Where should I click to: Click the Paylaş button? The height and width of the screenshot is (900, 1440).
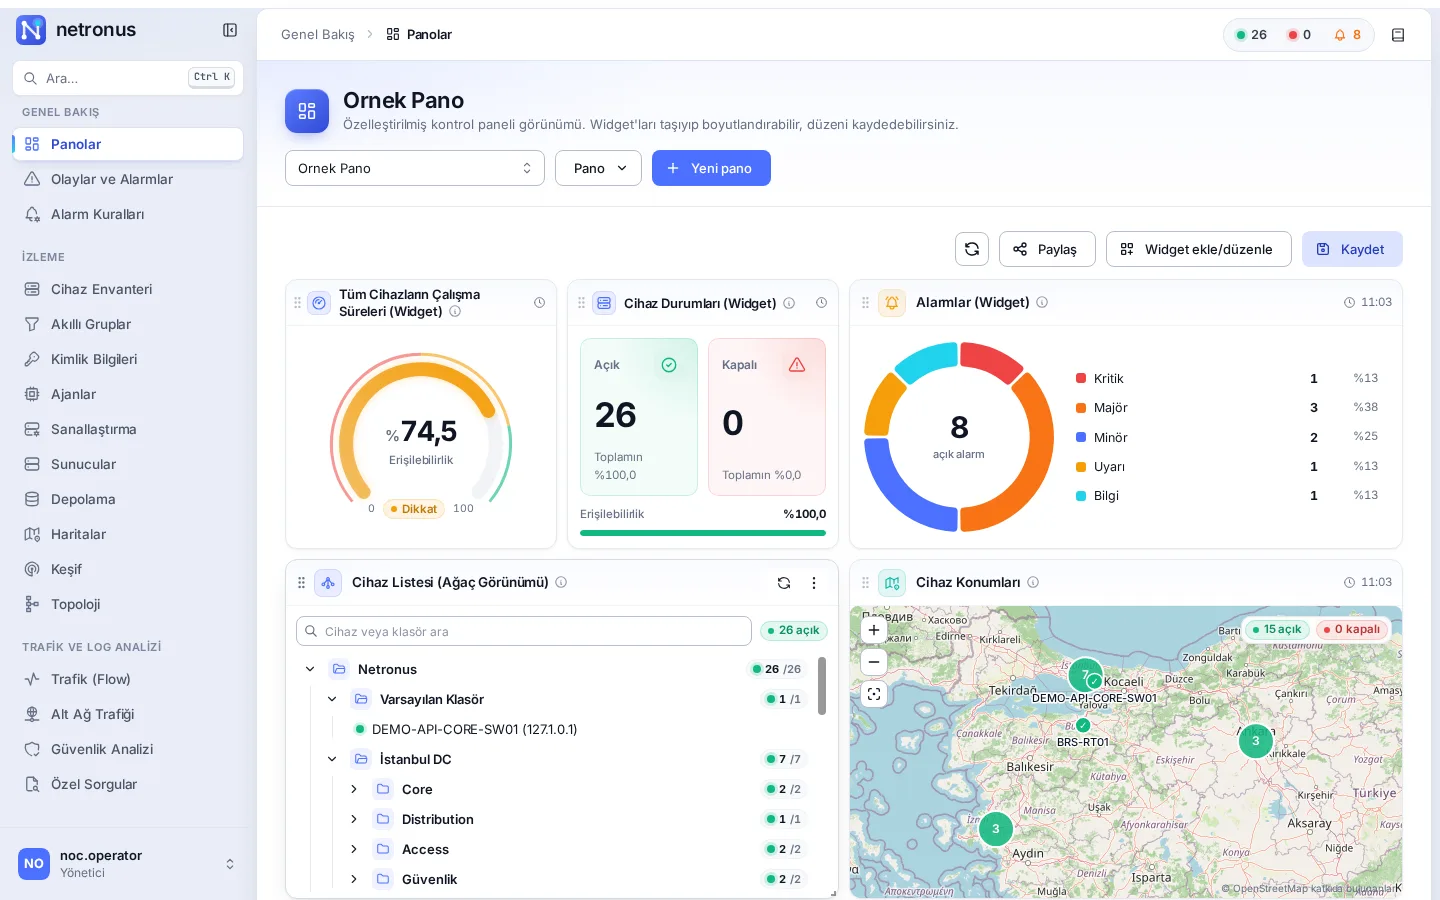(x=1047, y=249)
